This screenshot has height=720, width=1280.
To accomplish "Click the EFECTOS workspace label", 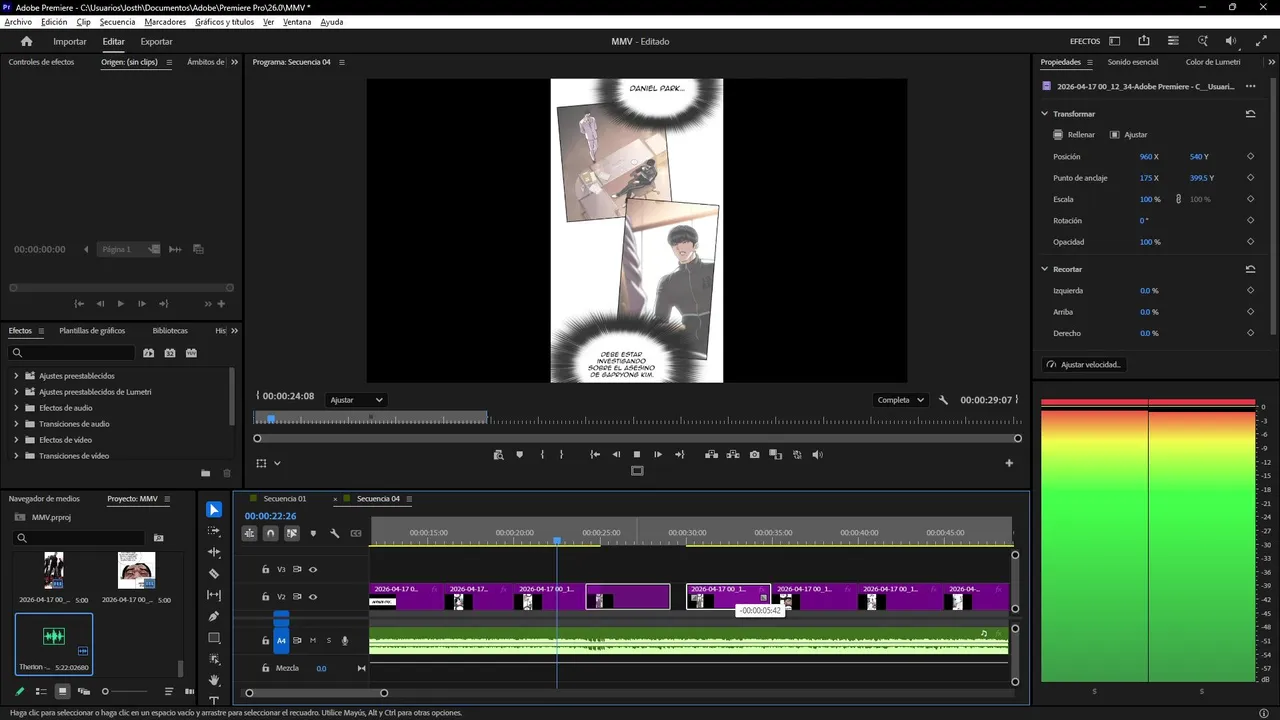I will 1085,42.
